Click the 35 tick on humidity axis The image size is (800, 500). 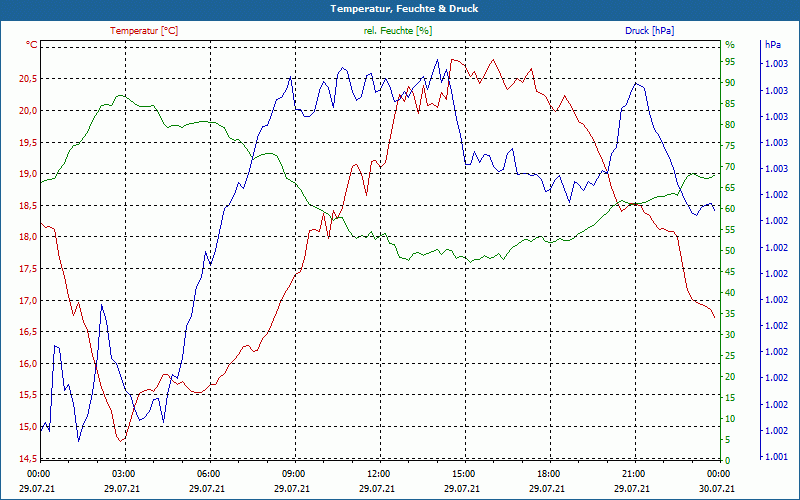pos(730,314)
